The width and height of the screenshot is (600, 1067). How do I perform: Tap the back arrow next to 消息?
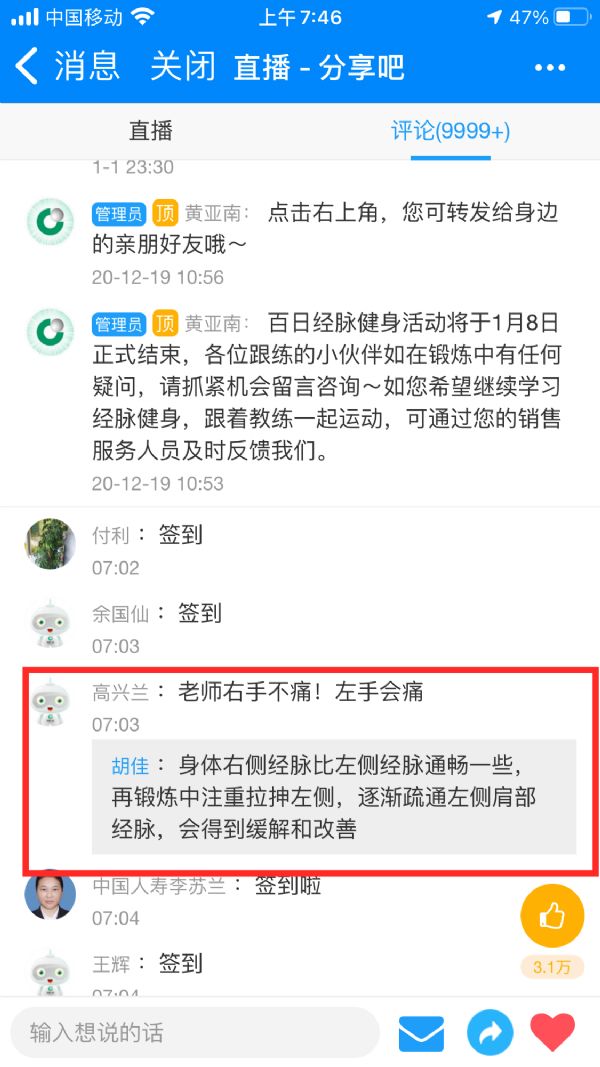point(27,67)
